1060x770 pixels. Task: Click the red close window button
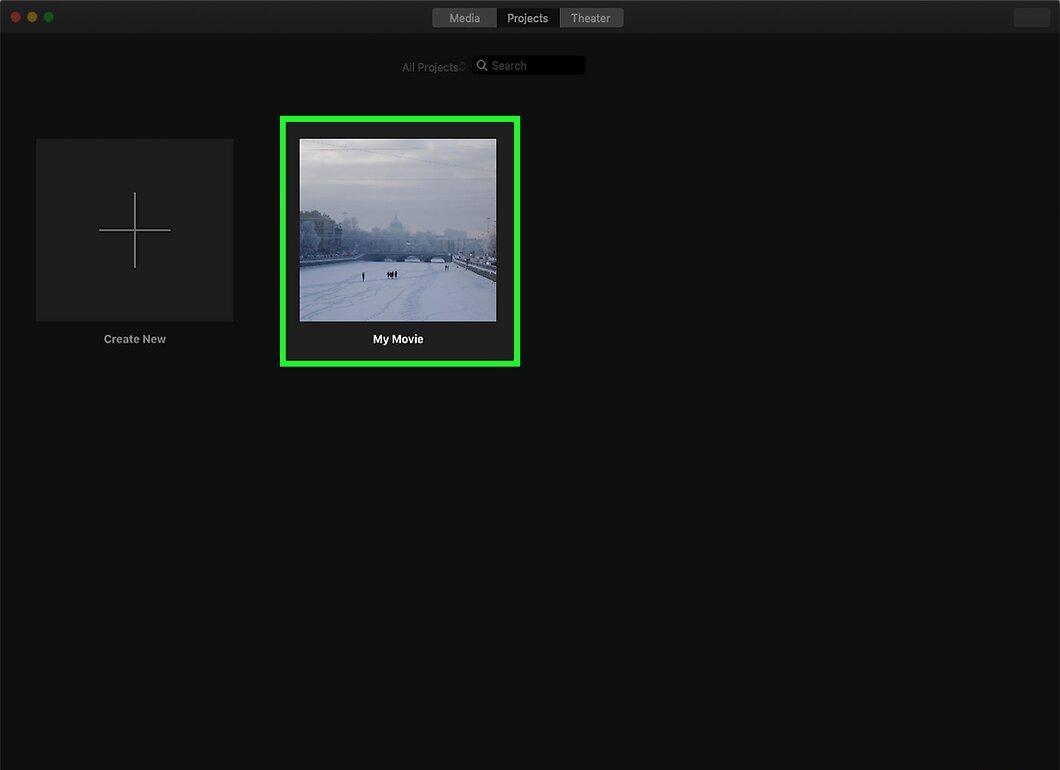tap(16, 17)
